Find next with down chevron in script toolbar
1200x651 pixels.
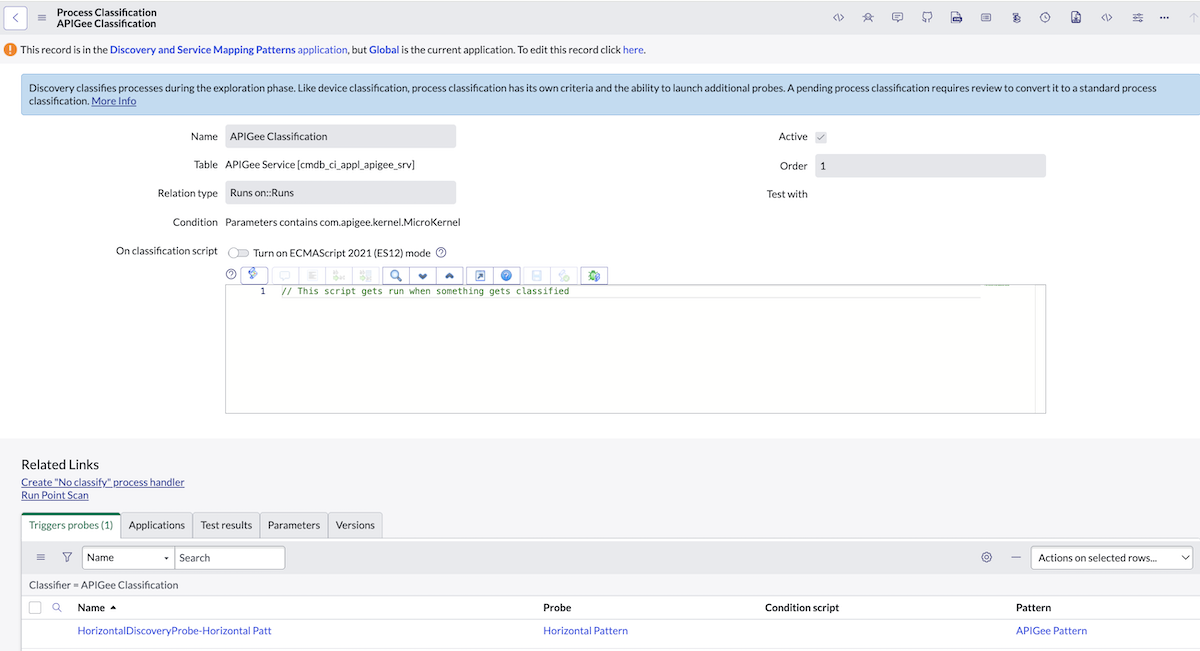pos(423,275)
